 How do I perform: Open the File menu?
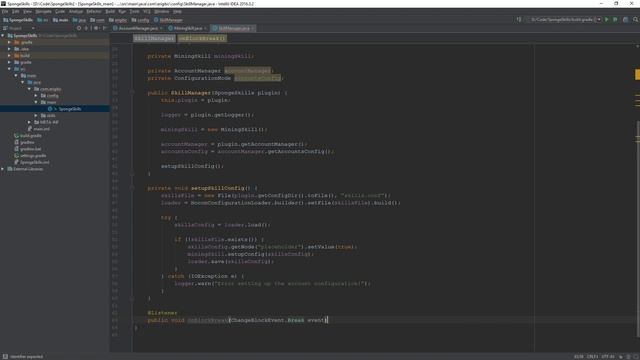[x=5, y=11]
